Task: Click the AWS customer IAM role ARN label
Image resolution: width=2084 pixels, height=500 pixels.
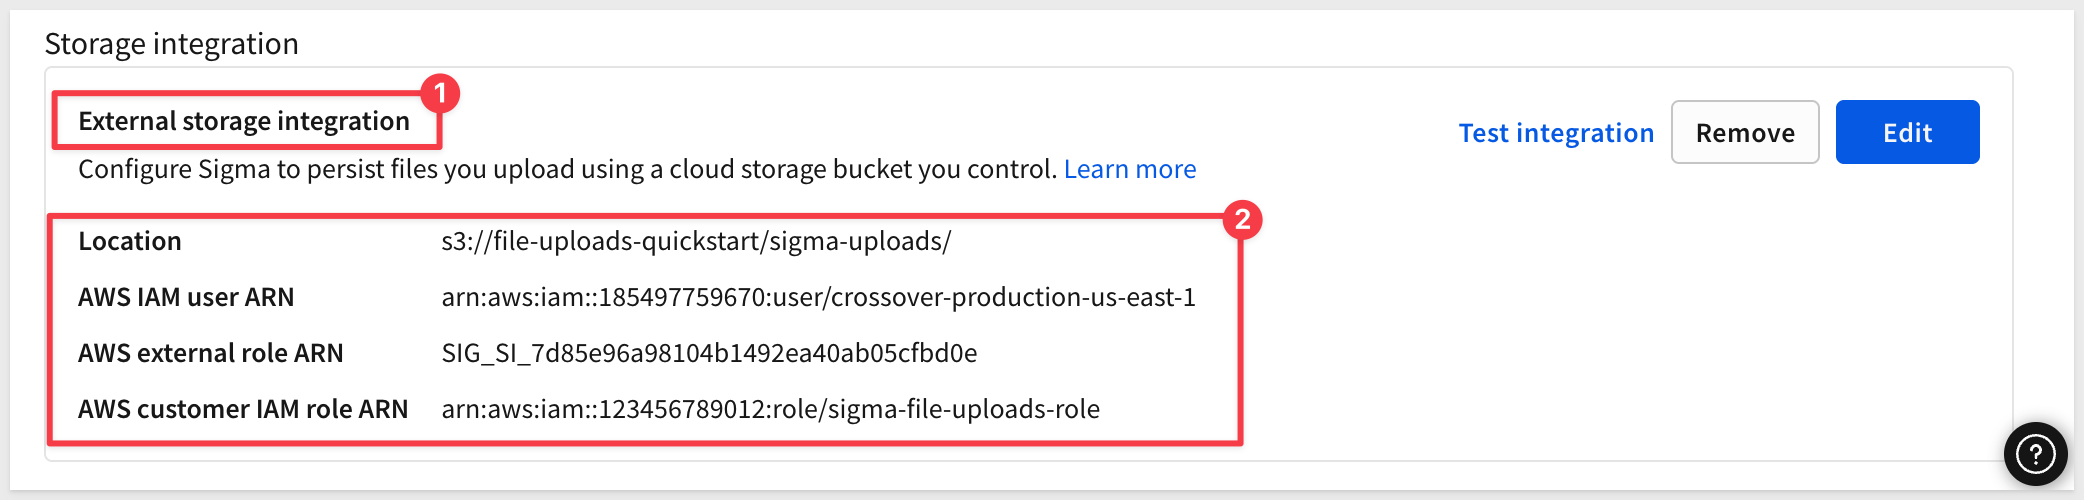Action: 243,409
